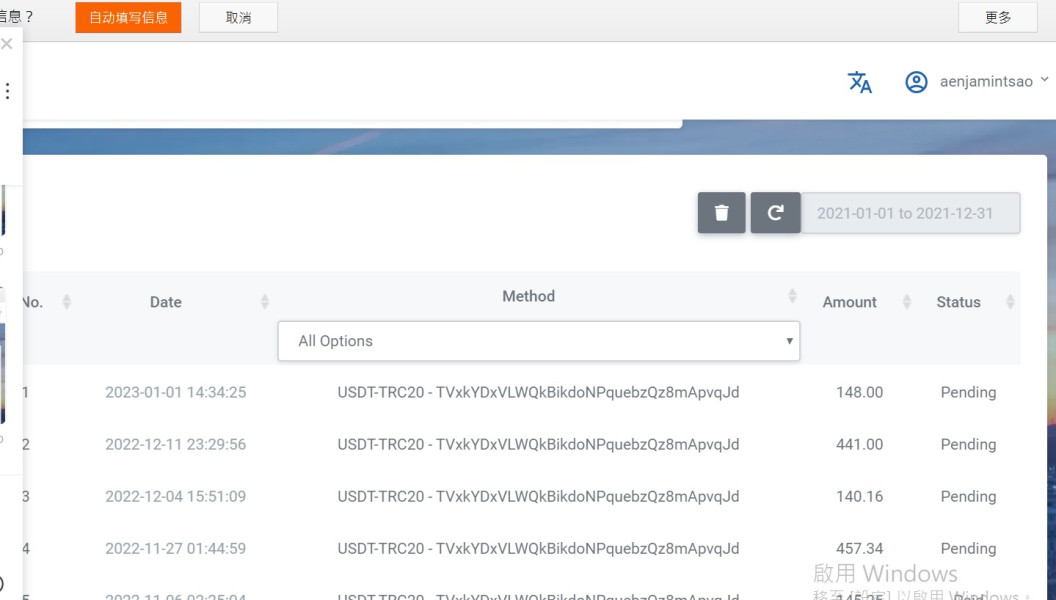Open the three-dot vertical menu
The width and height of the screenshot is (1056, 600).
pos(7,91)
